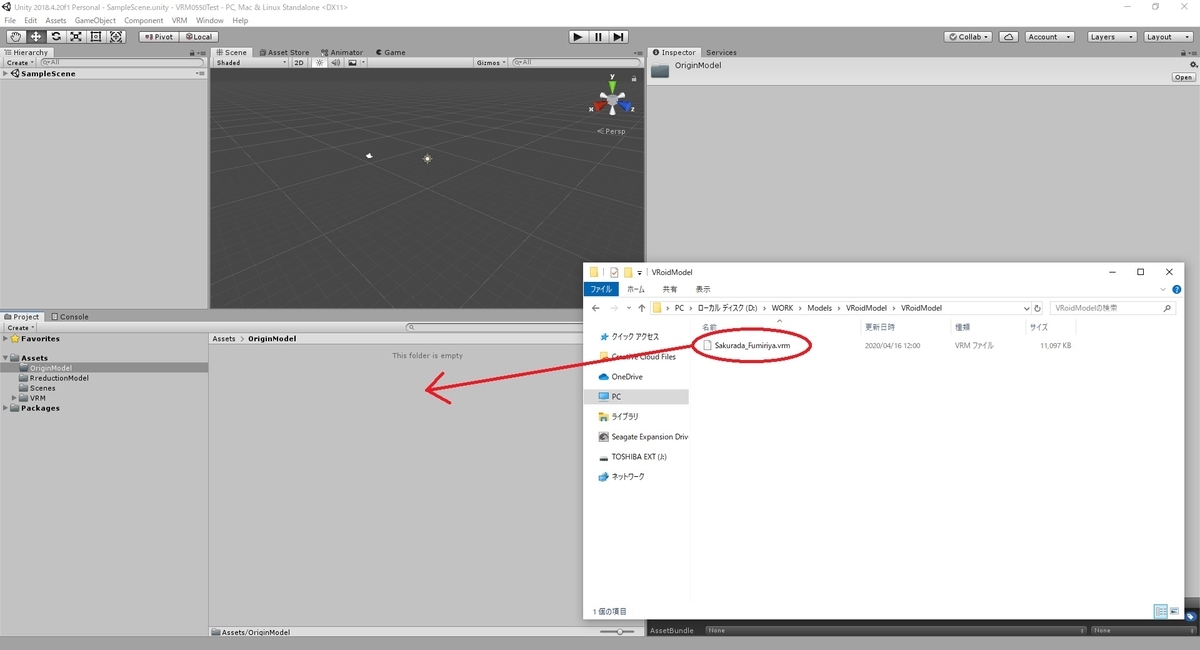
Task: Adjust the Project icon size slider
Action: pyautogui.click(x=620, y=632)
